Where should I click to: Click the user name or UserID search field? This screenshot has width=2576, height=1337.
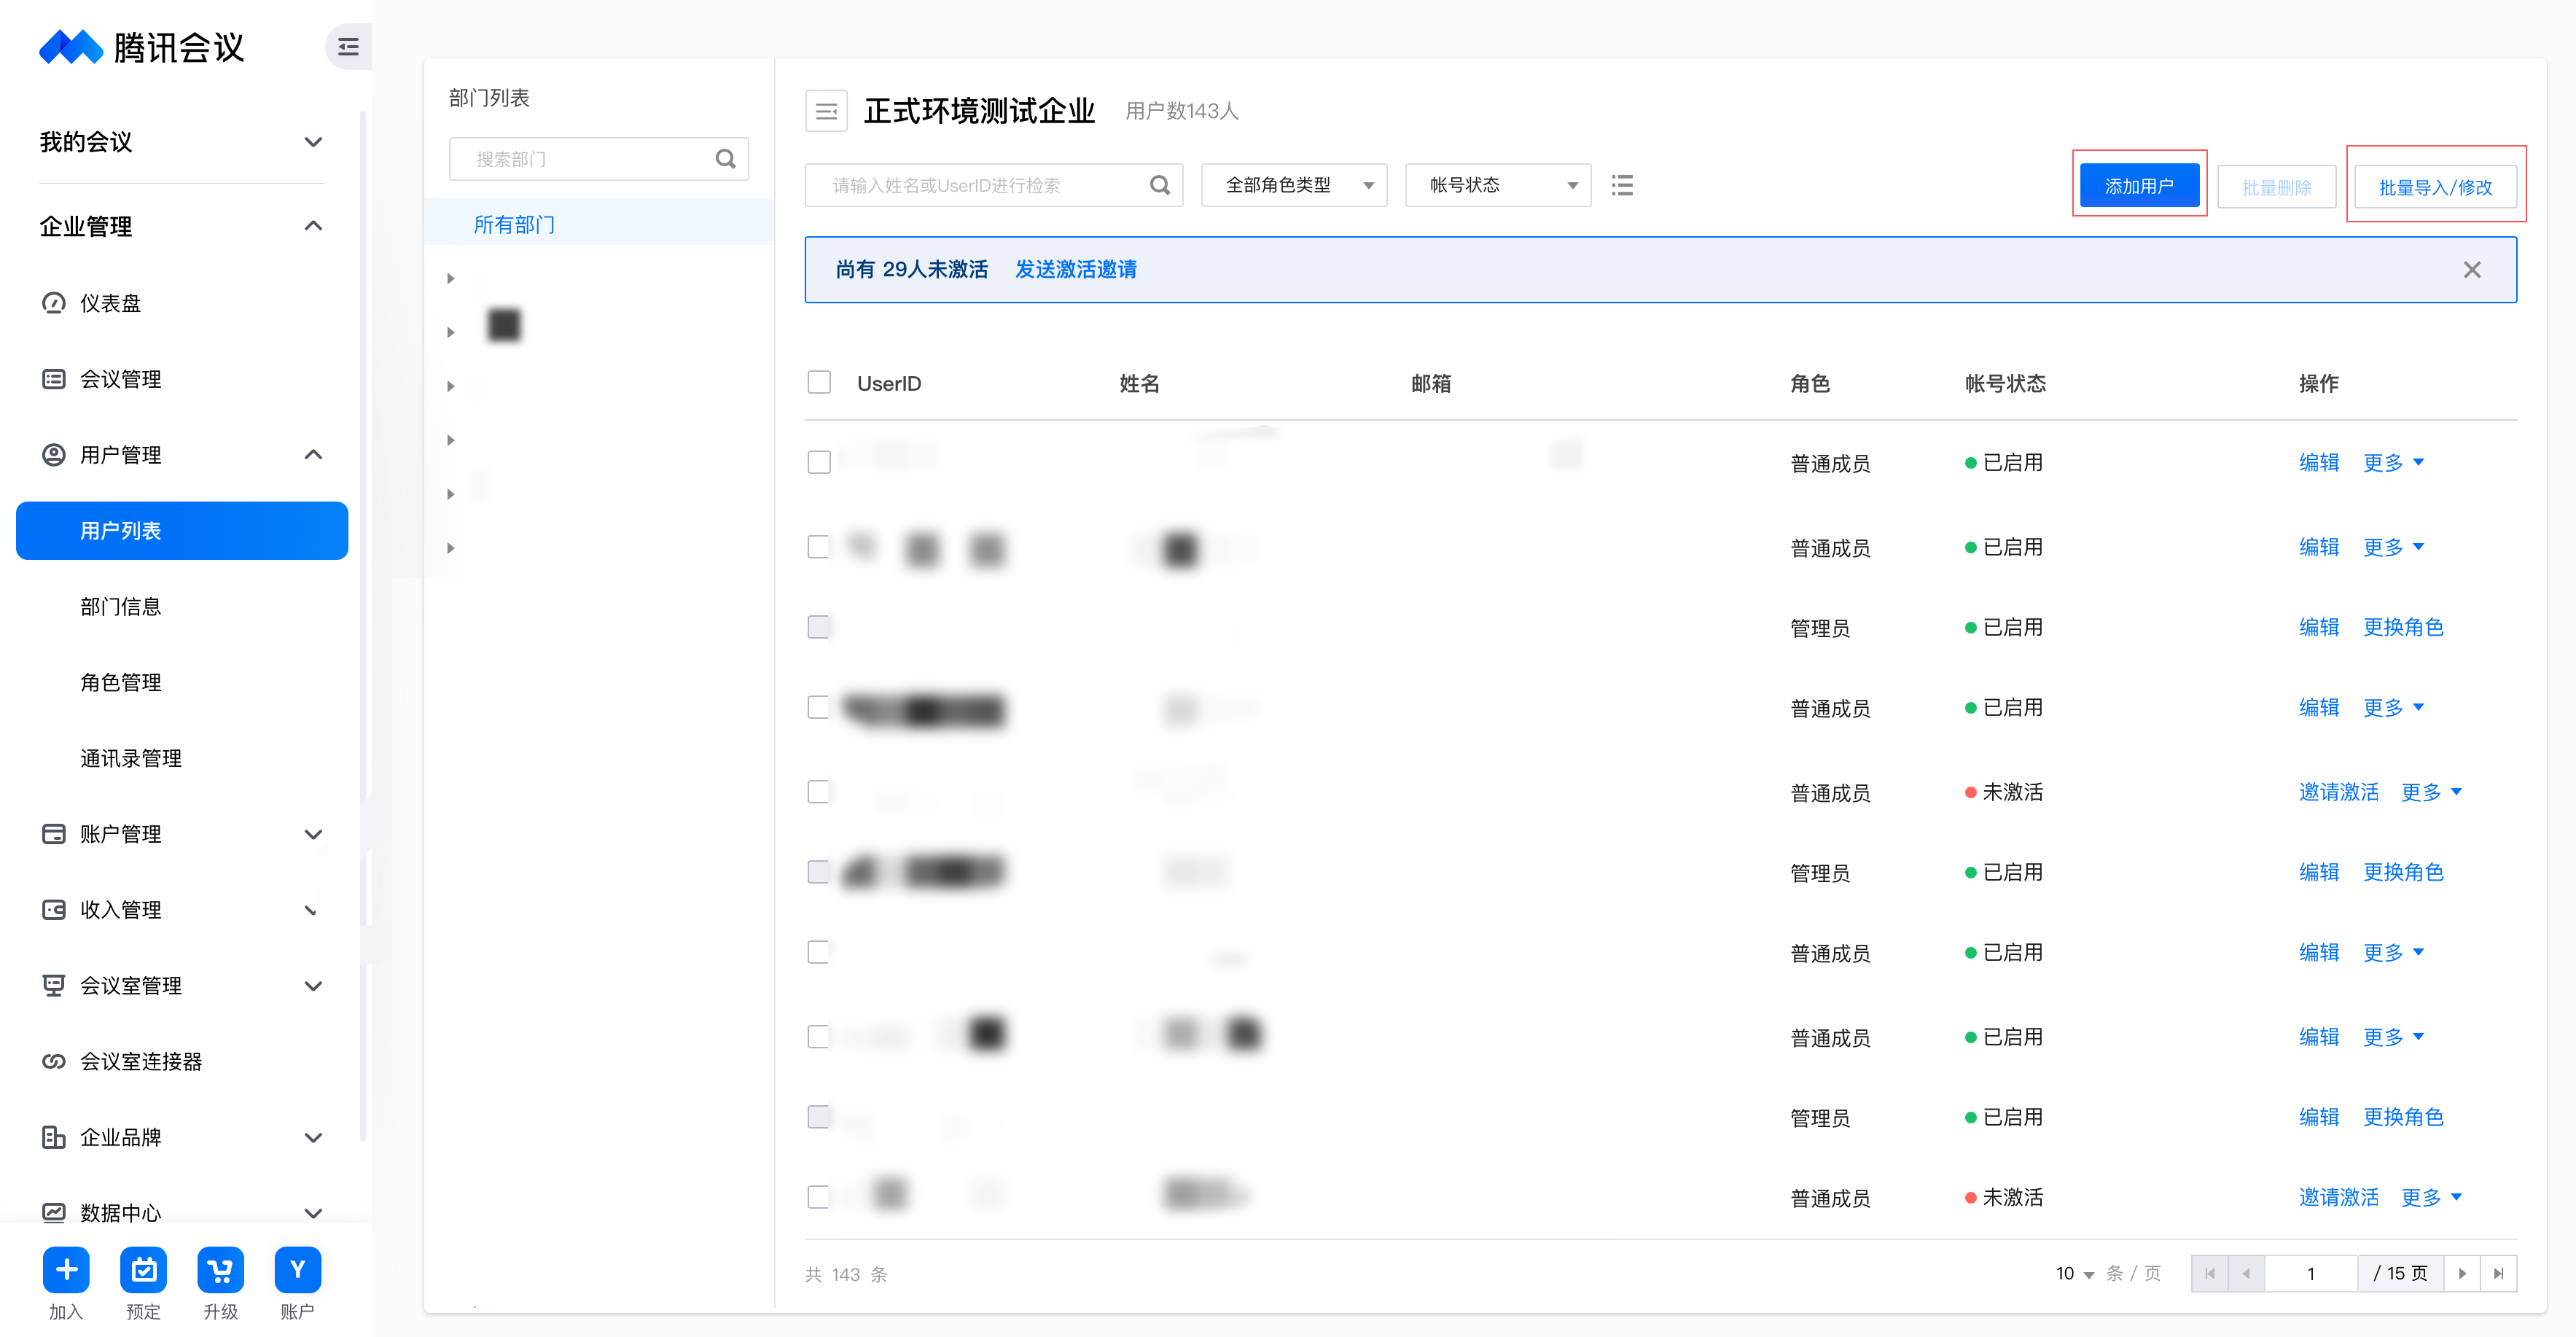coord(980,185)
